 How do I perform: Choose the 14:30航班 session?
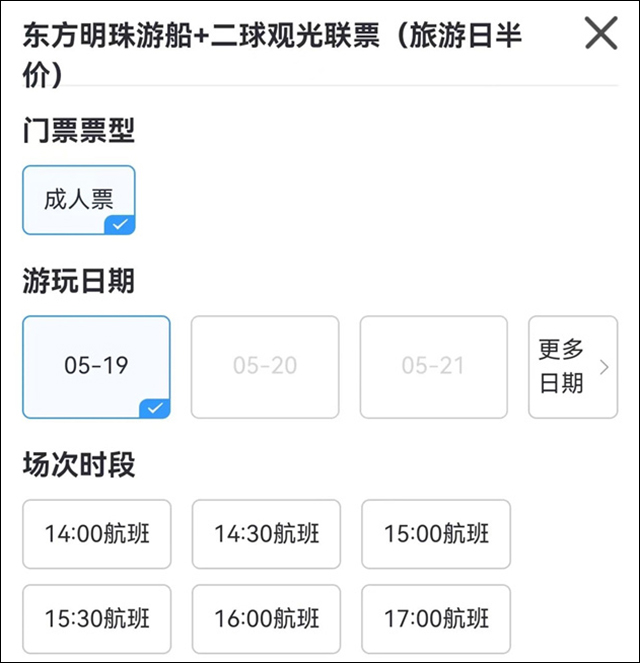265,534
